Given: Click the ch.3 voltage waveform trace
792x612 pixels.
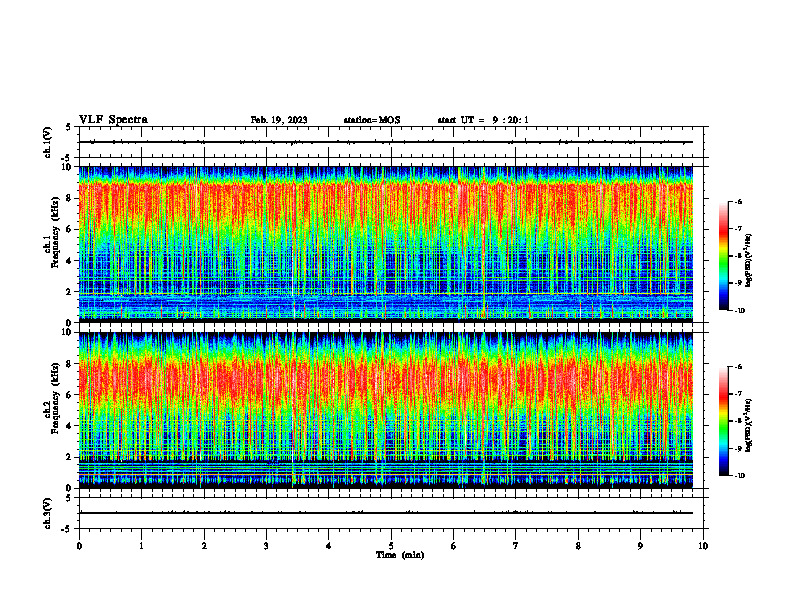Looking at the screenshot, I should tap(386, 513).
